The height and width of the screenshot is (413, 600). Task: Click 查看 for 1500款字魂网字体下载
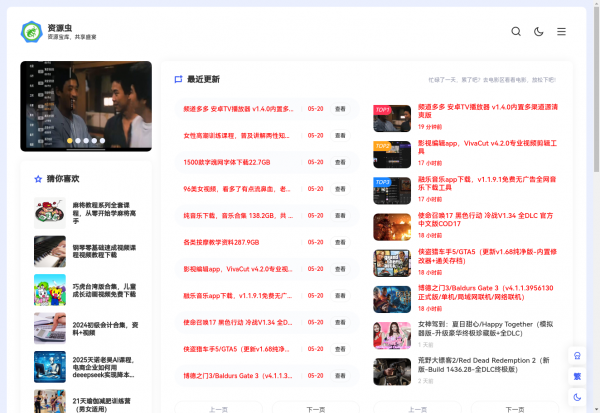(340, 162)
